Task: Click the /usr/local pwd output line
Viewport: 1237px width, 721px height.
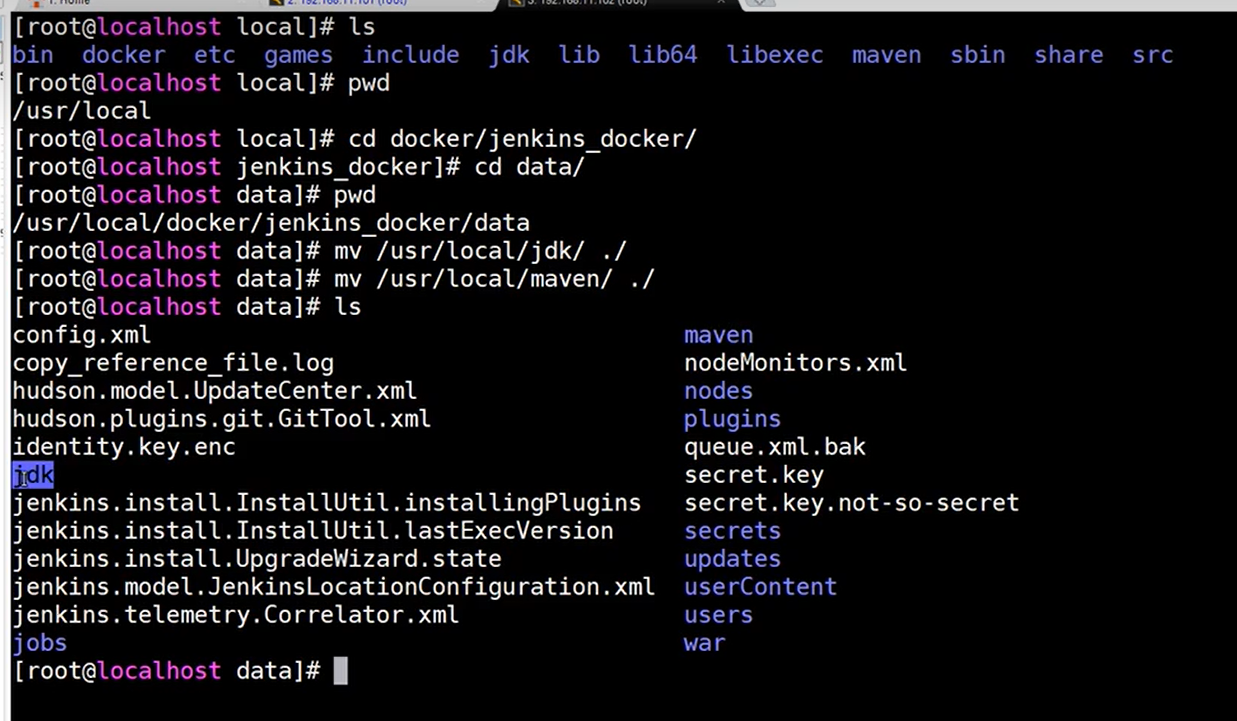Action: [82, 111]
